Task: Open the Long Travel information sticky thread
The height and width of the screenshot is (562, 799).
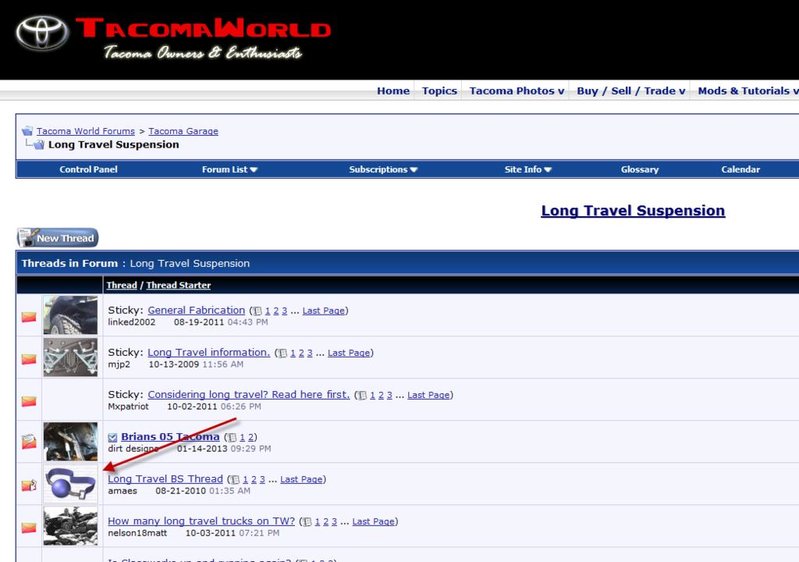Action: (x=209, y=352)
